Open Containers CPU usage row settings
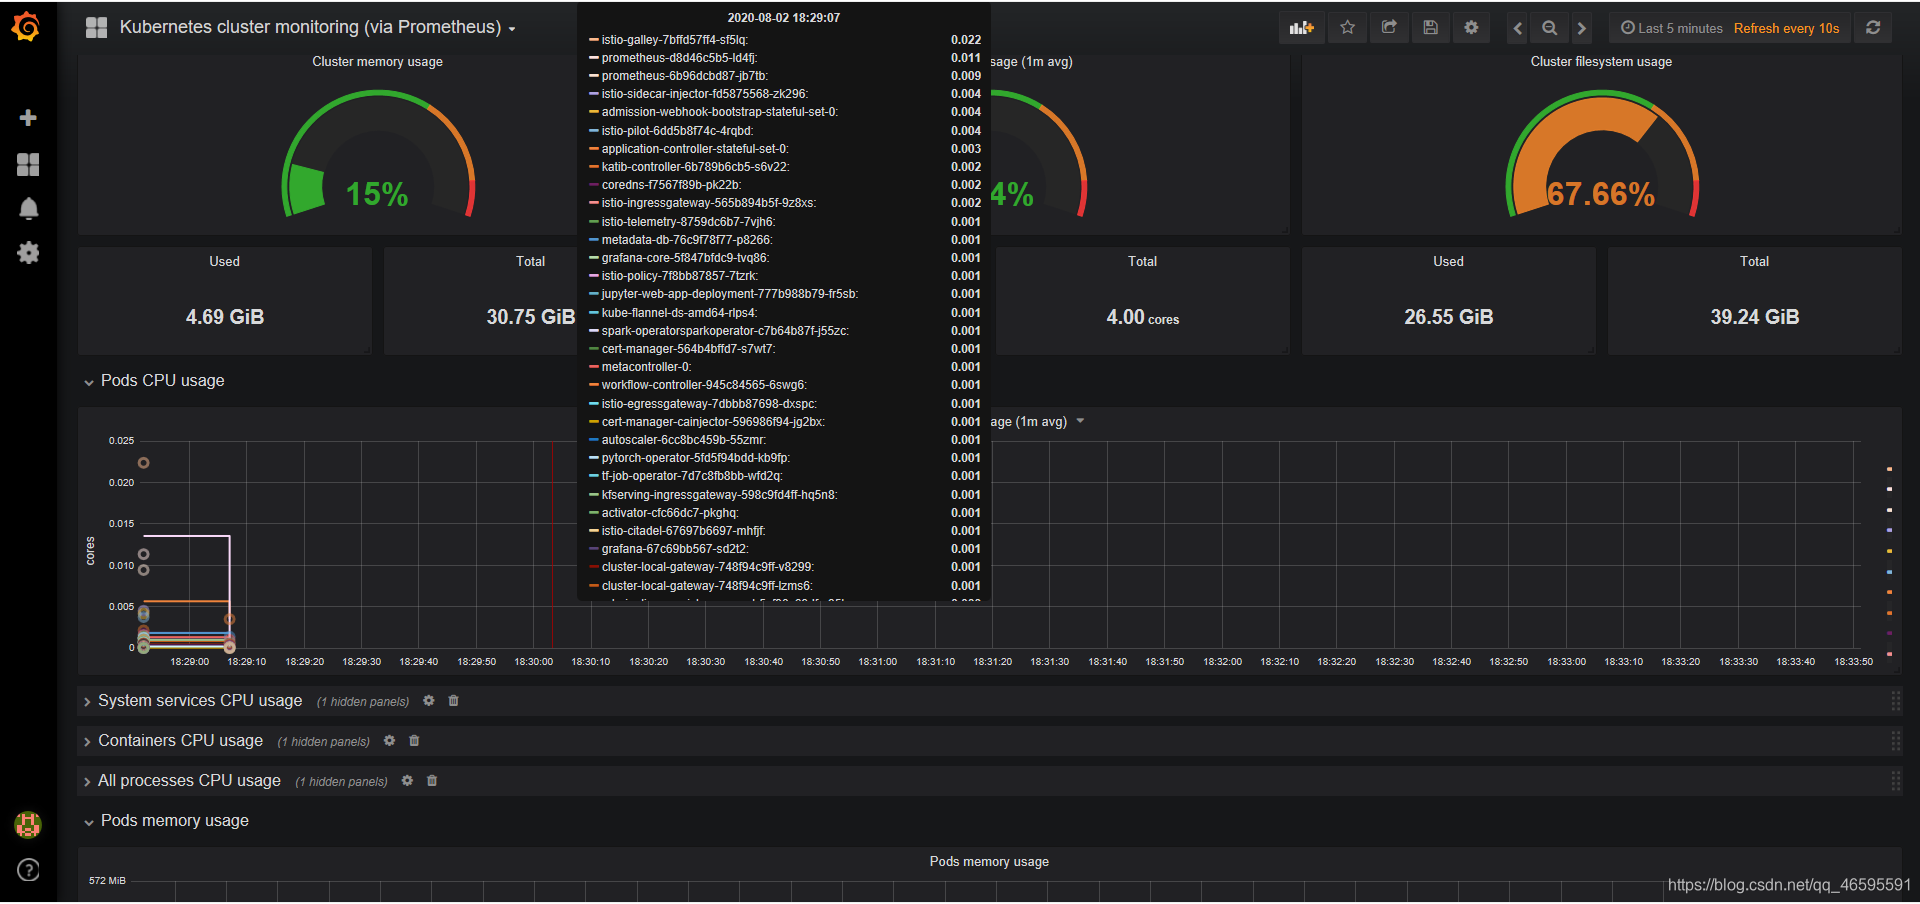Screen dimensions: 1920x904 389,741
